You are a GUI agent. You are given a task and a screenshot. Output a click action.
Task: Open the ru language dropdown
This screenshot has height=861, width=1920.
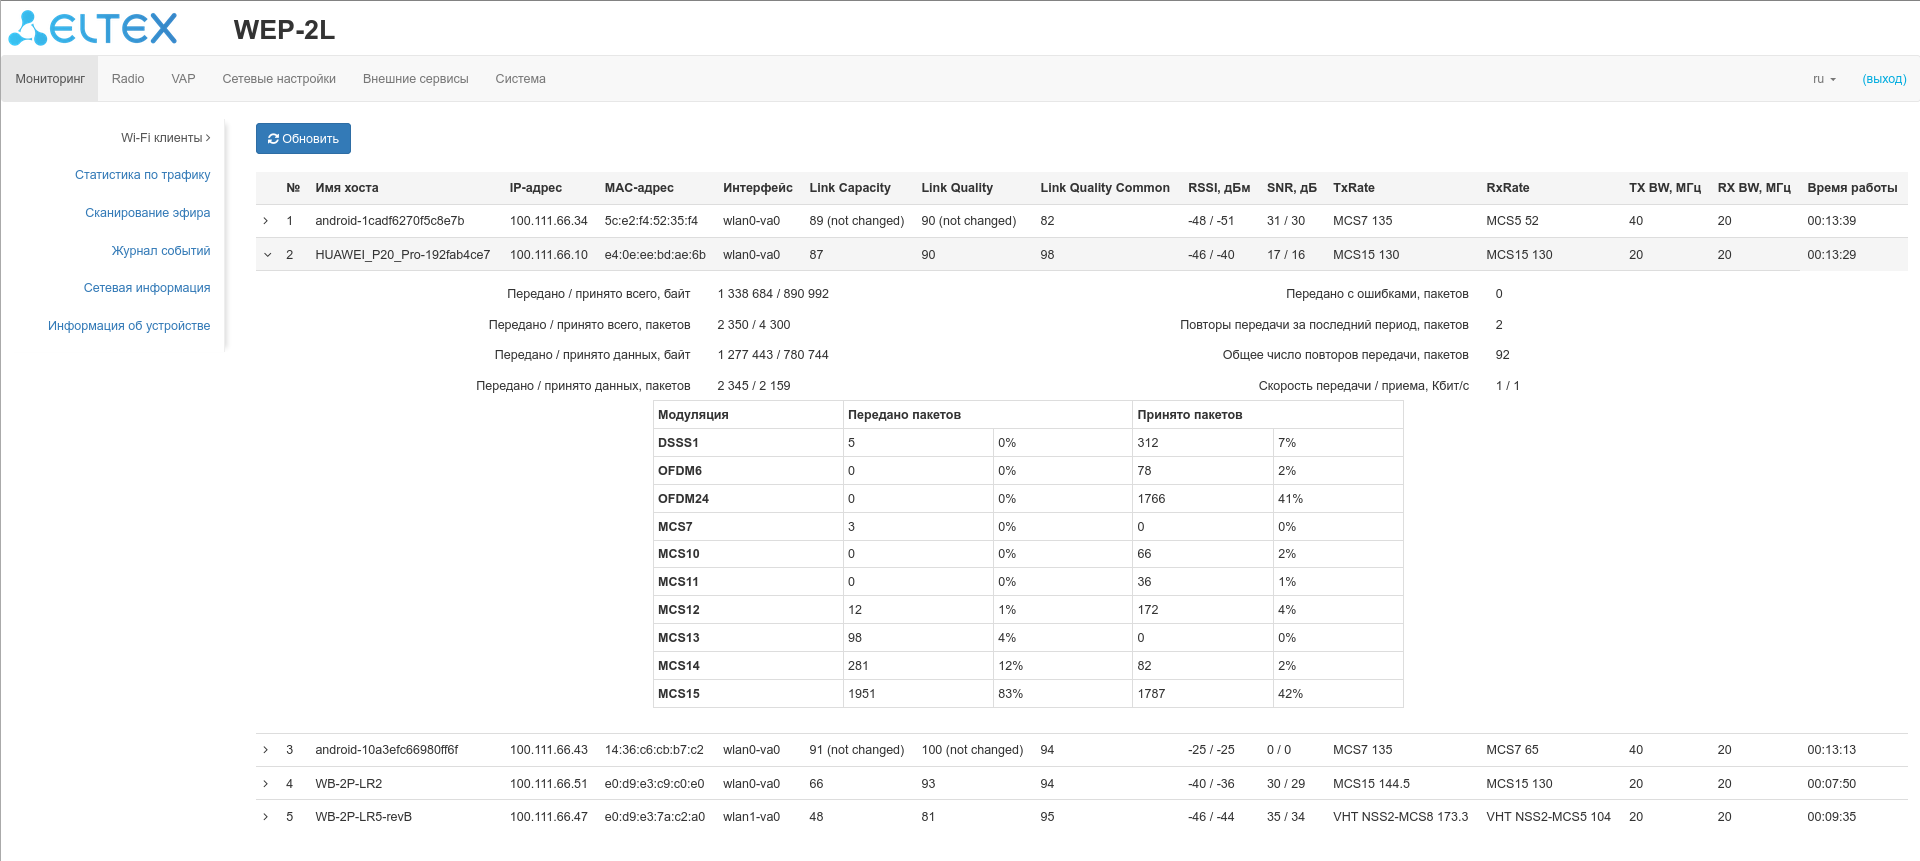tap(1824, 79)
